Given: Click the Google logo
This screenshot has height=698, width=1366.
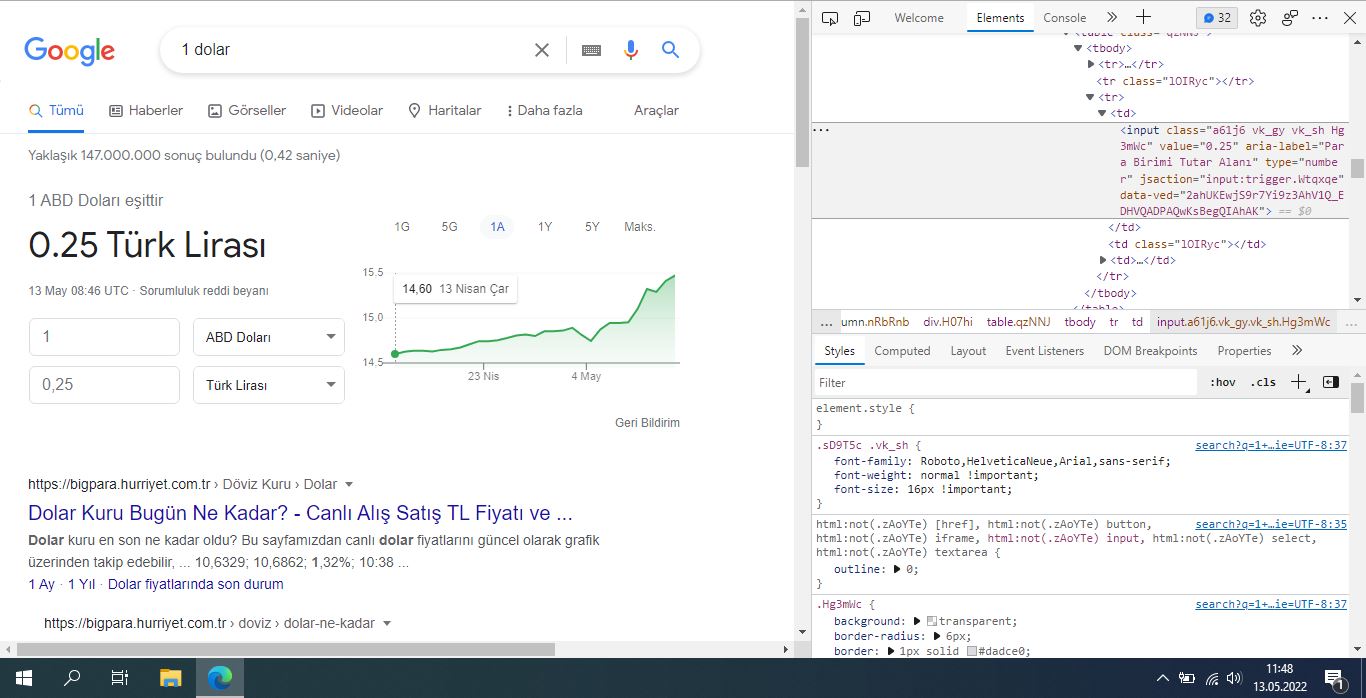Looking at the screenshot, I should [x=69, y=50].
